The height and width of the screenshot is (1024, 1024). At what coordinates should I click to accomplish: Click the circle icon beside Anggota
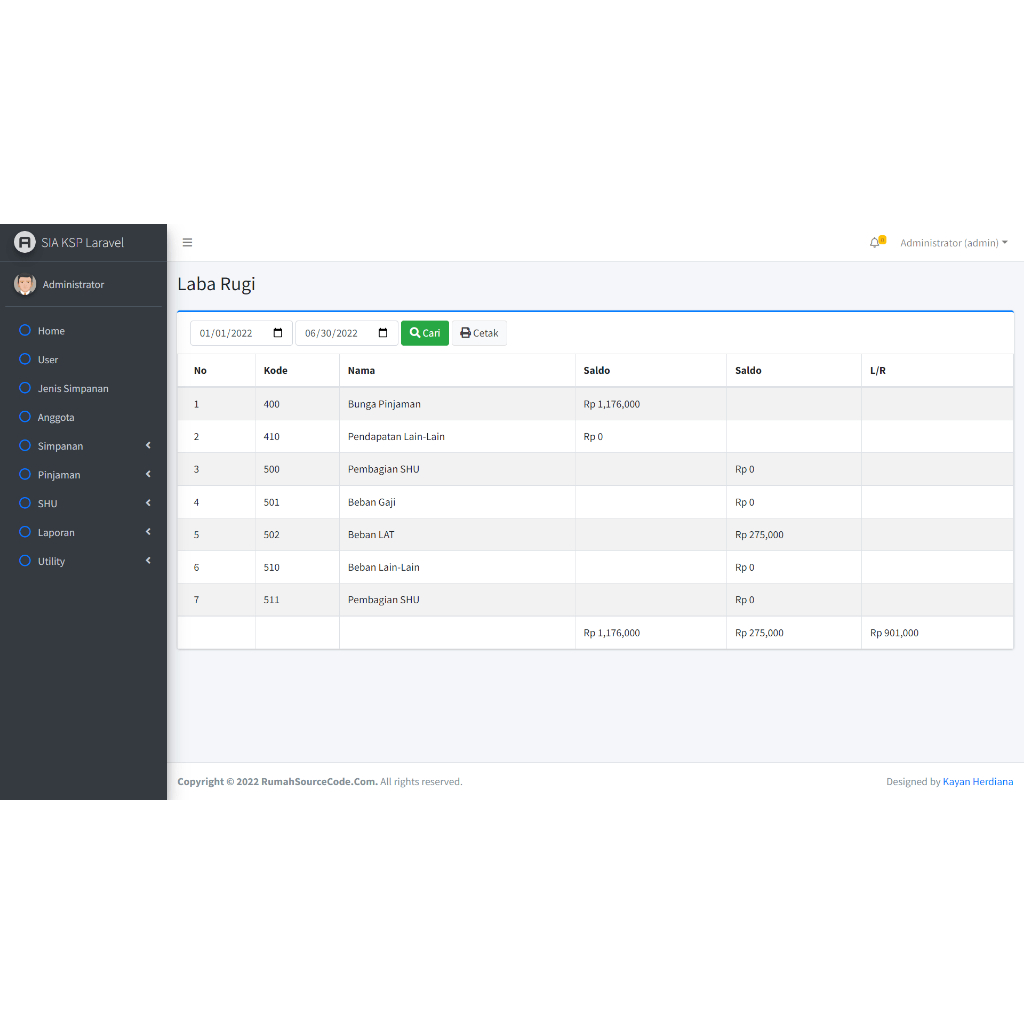coord(25,417)
